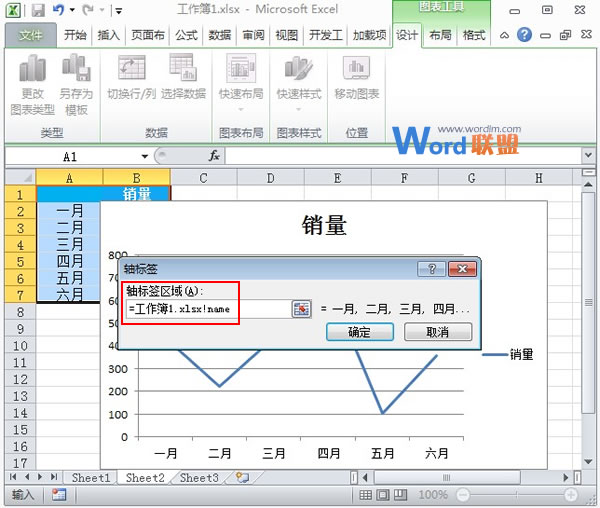600x508 pixels.
Task: Open Excel Help question mark icon
Action: [x=524, y=35]
